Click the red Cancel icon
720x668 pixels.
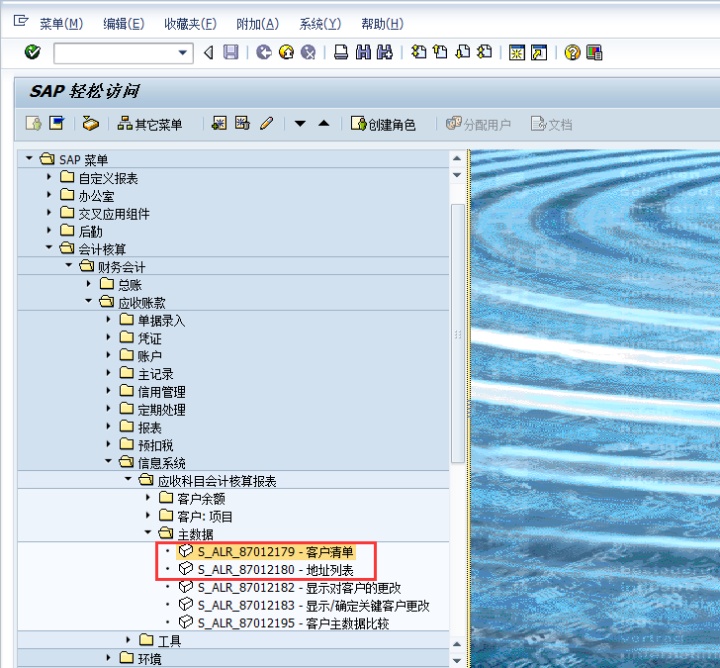308,52
